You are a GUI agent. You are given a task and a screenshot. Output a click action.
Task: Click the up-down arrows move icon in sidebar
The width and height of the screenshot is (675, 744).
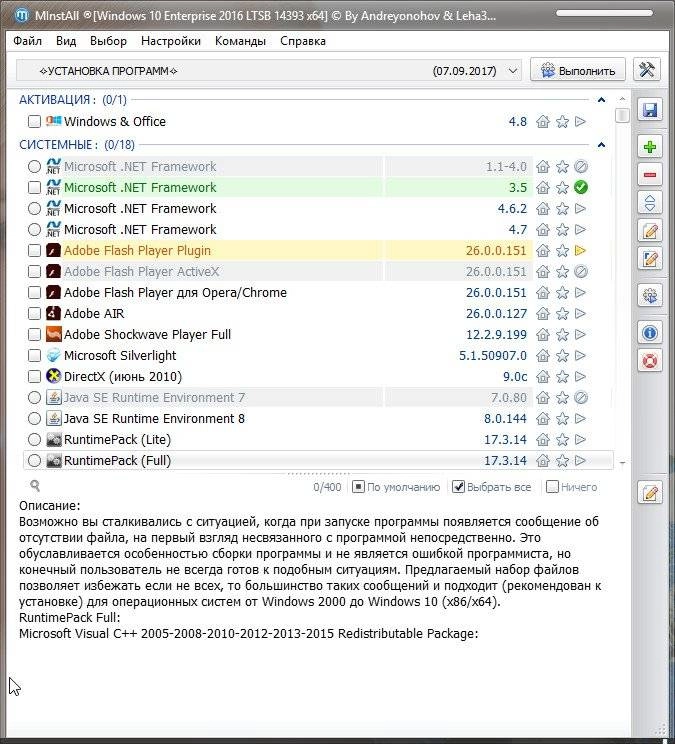[x=649, y=203]
